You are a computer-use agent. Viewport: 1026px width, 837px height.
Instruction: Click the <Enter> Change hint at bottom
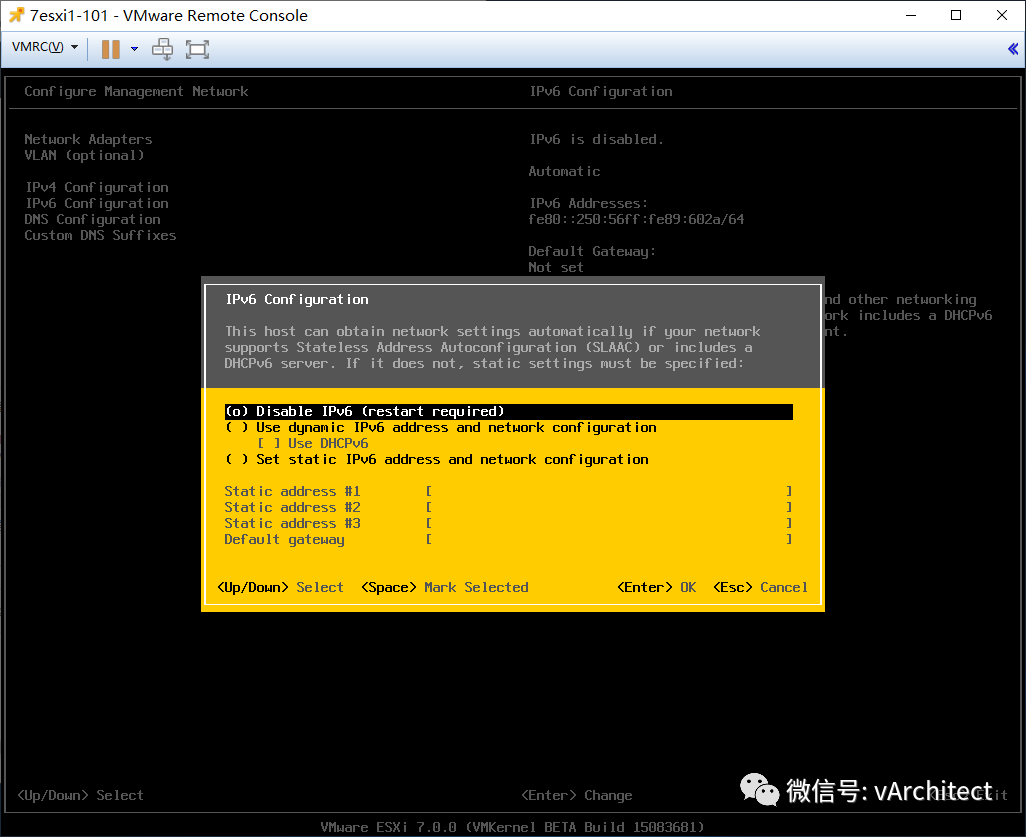click(576, 795)
